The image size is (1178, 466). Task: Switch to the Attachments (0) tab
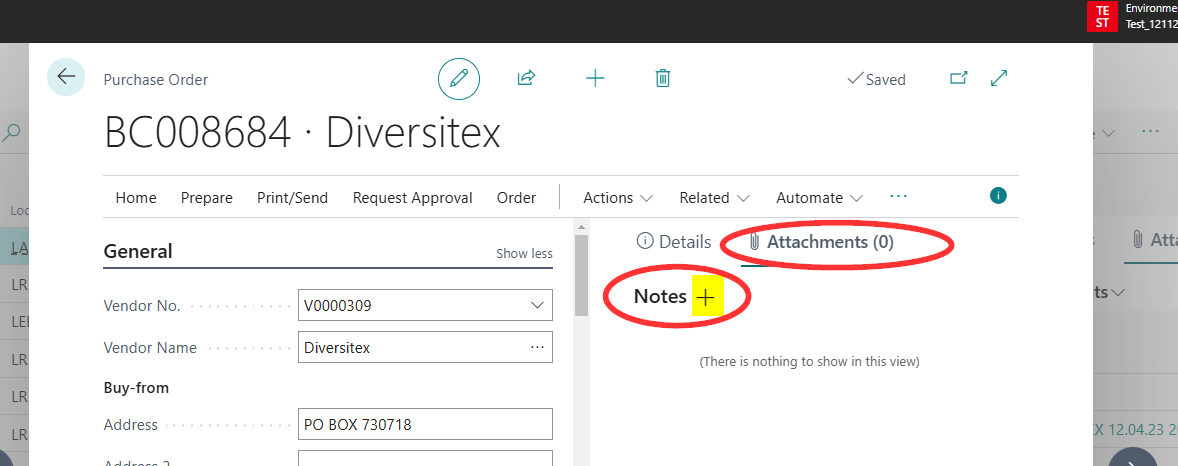821,242
